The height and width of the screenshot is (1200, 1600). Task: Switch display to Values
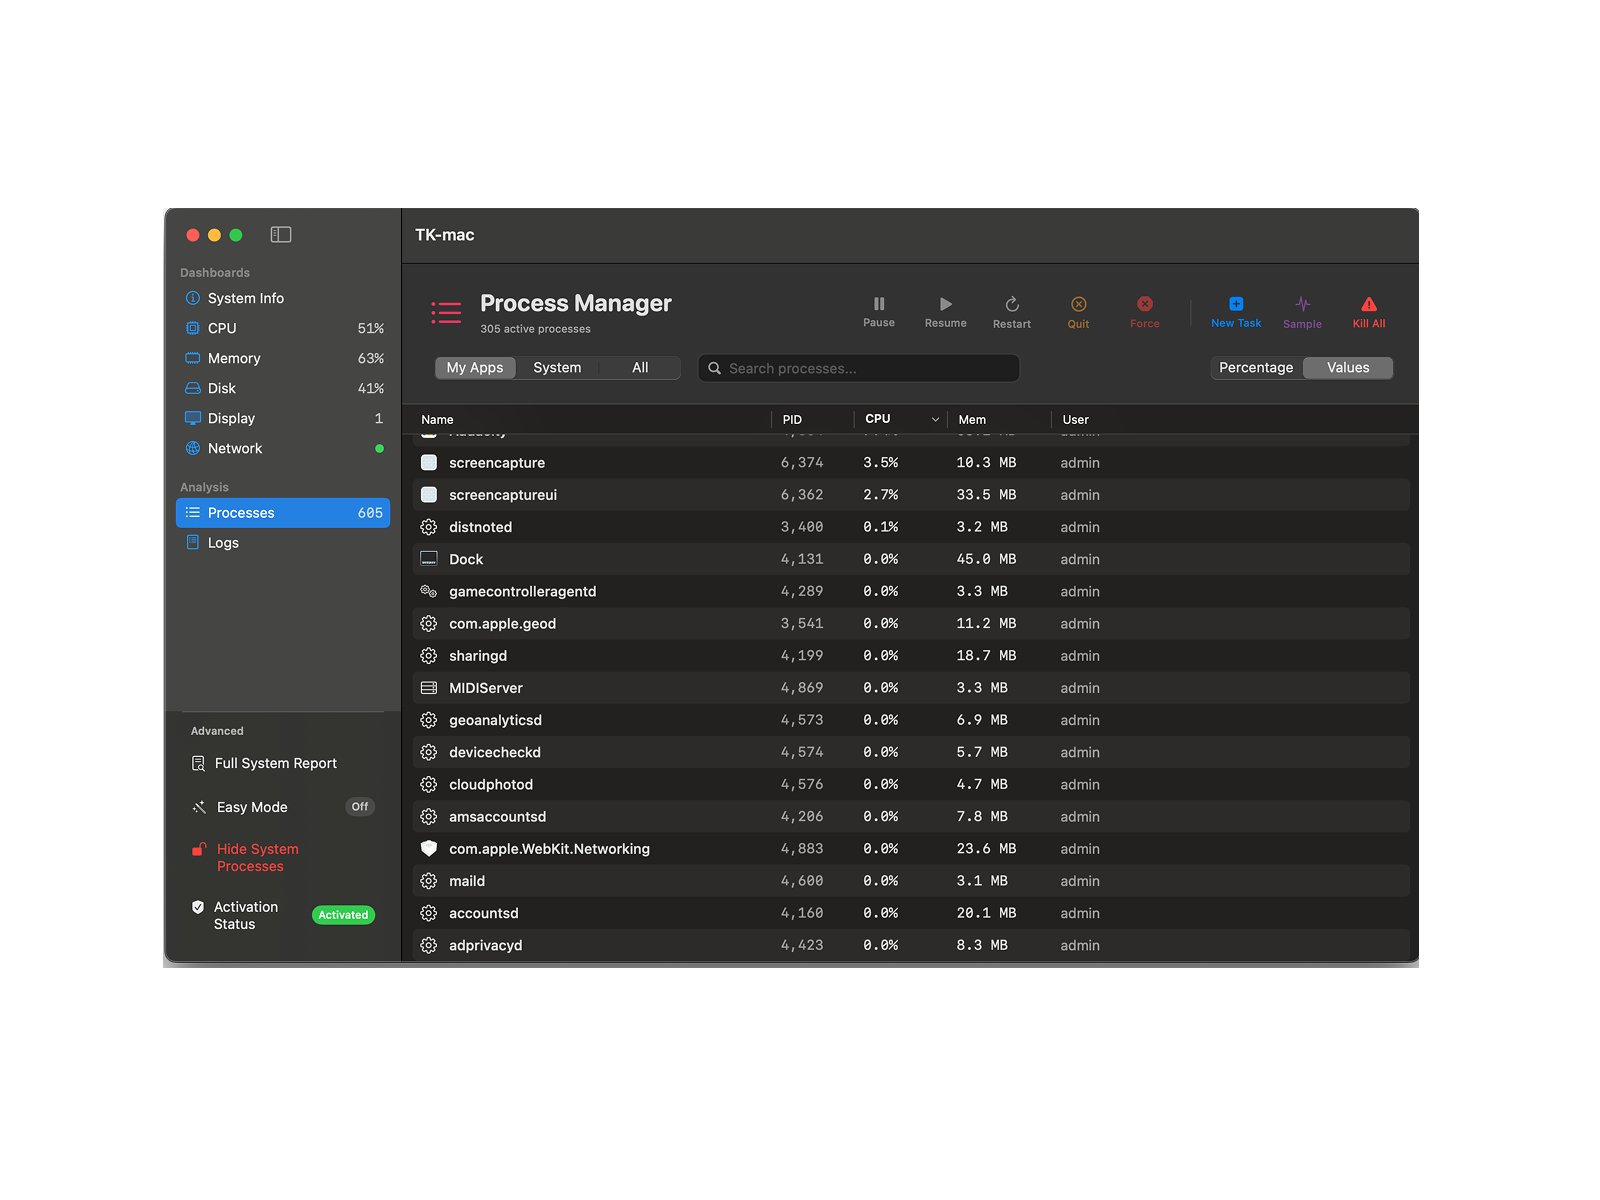click(x=1348, y=368)
